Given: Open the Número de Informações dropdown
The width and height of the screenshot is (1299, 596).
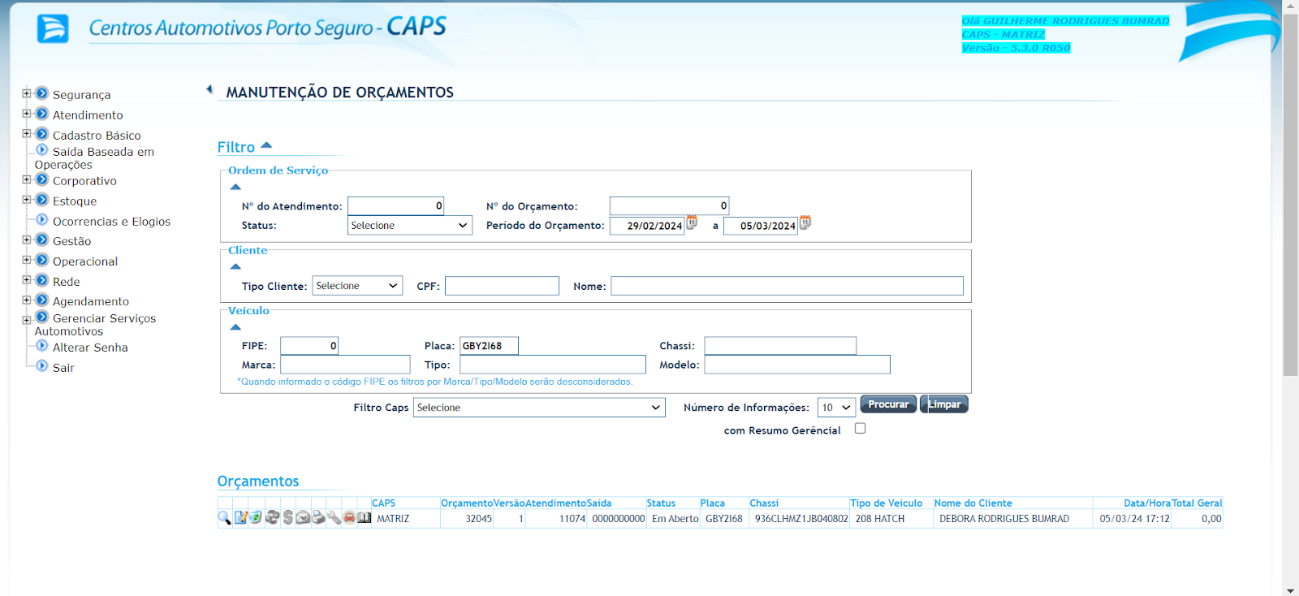Looking at the screenshot, I should [x=836, y=408].
